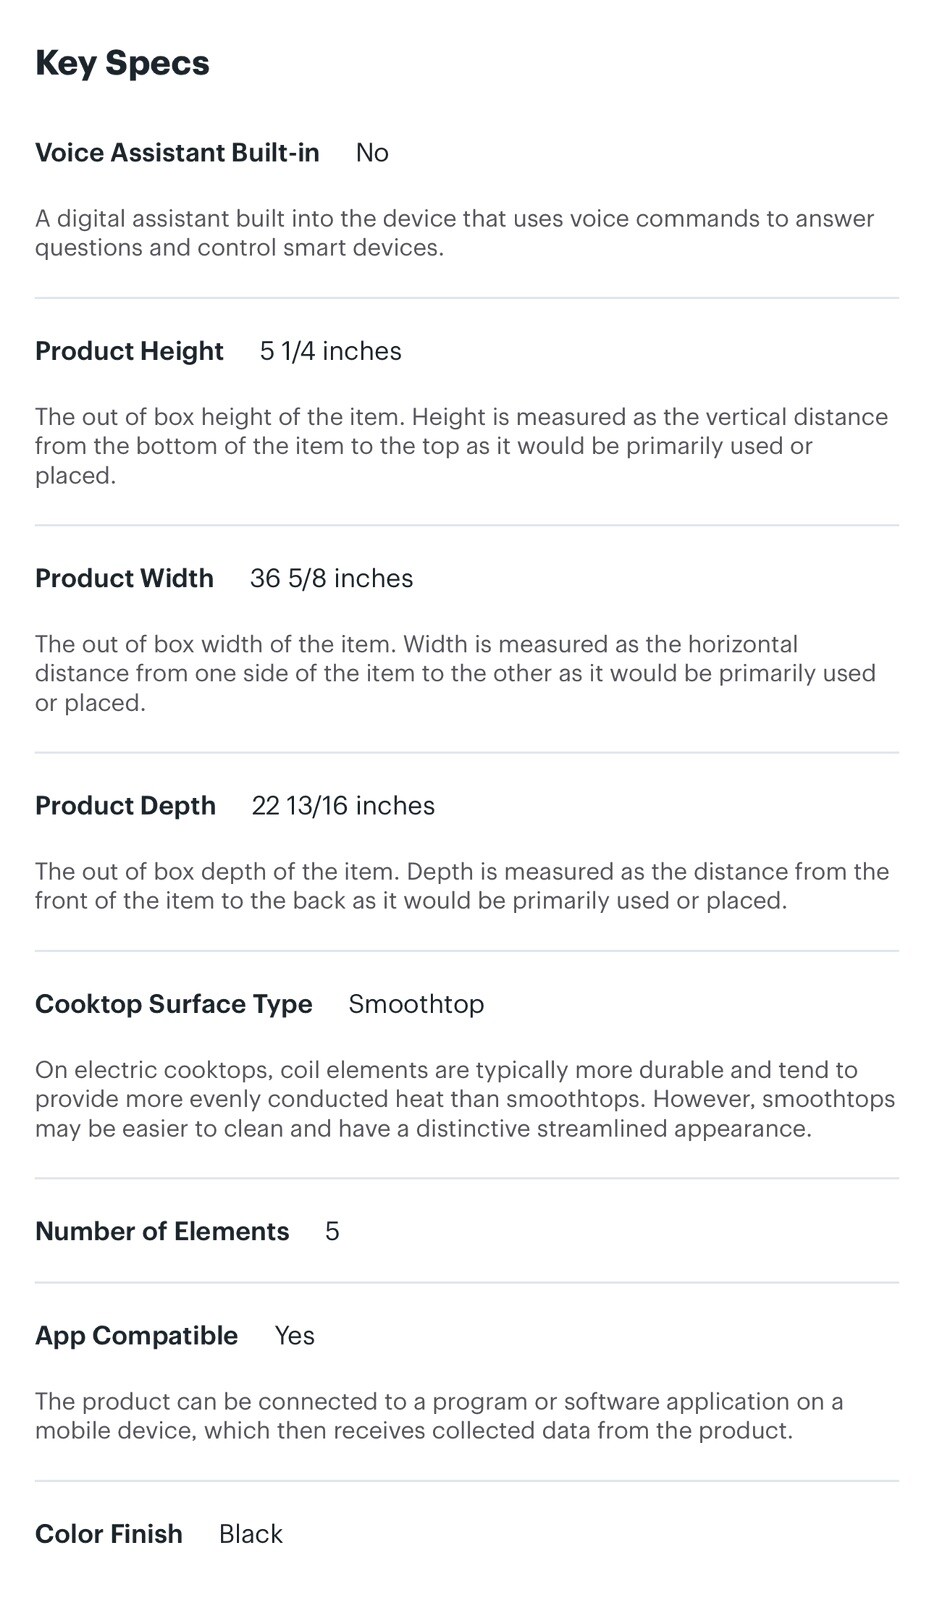The image size is (934, 1600).
Task: Click the cooktop surface description paragraph
Action: coord(465,1099)
